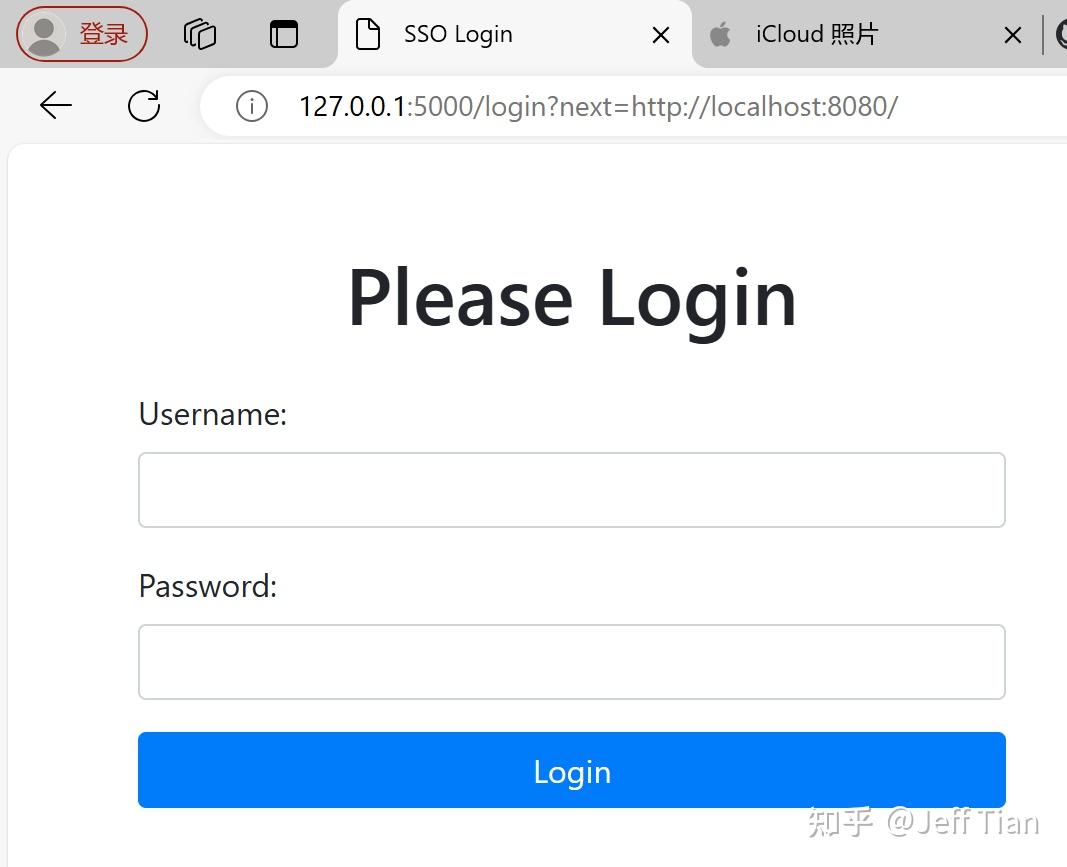
Task: Click the red 登录 profile sign-in button
Action: click(x=82, y=33)
